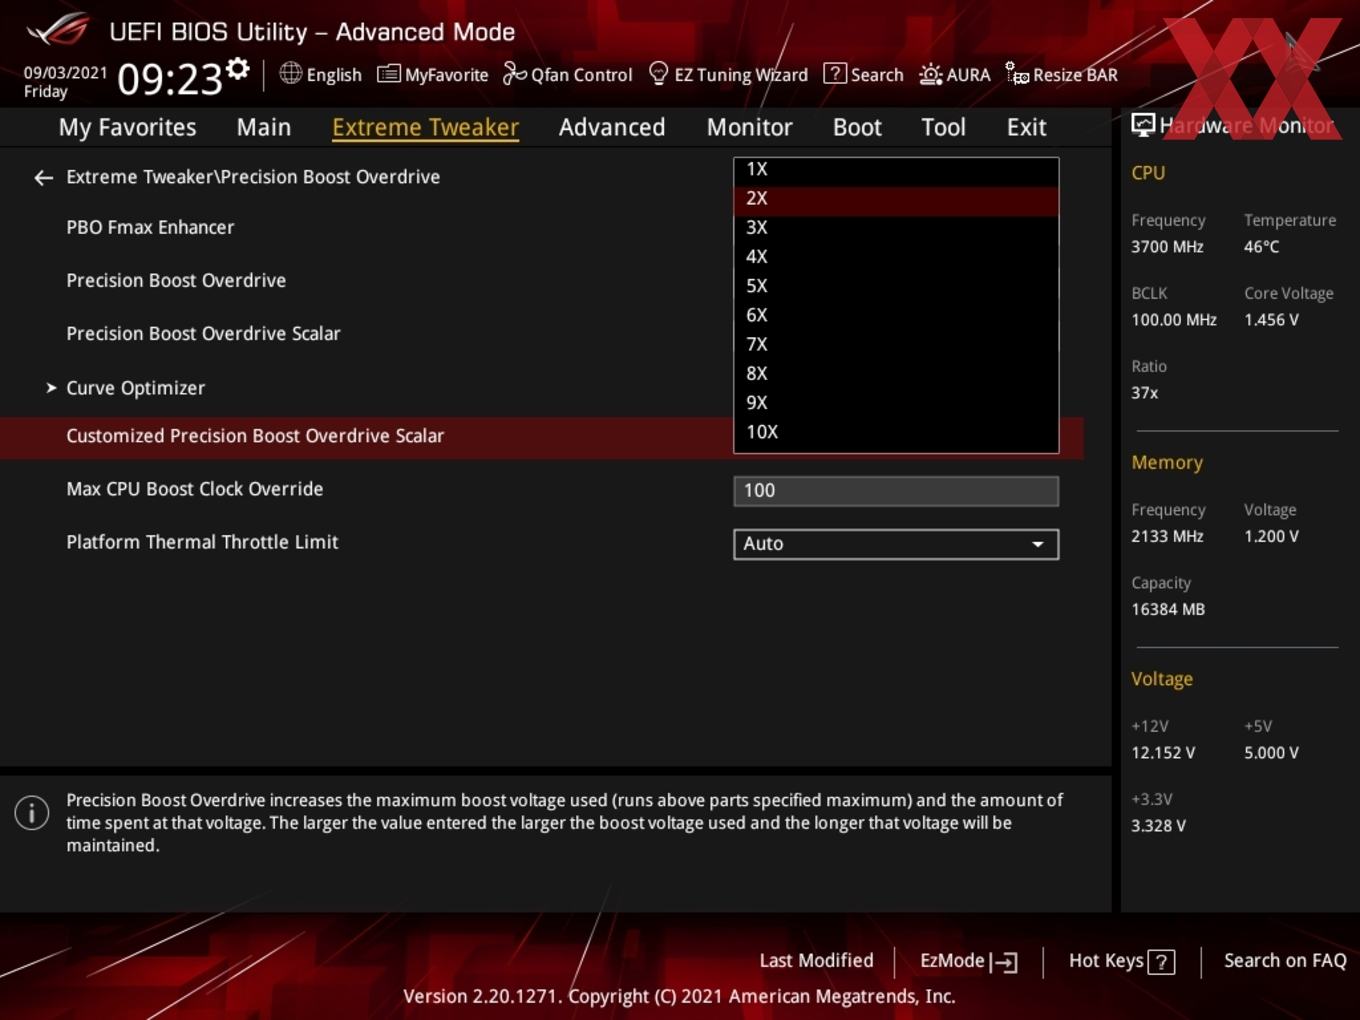Click Max CPU Boost Clock Override field

[896, 491]
